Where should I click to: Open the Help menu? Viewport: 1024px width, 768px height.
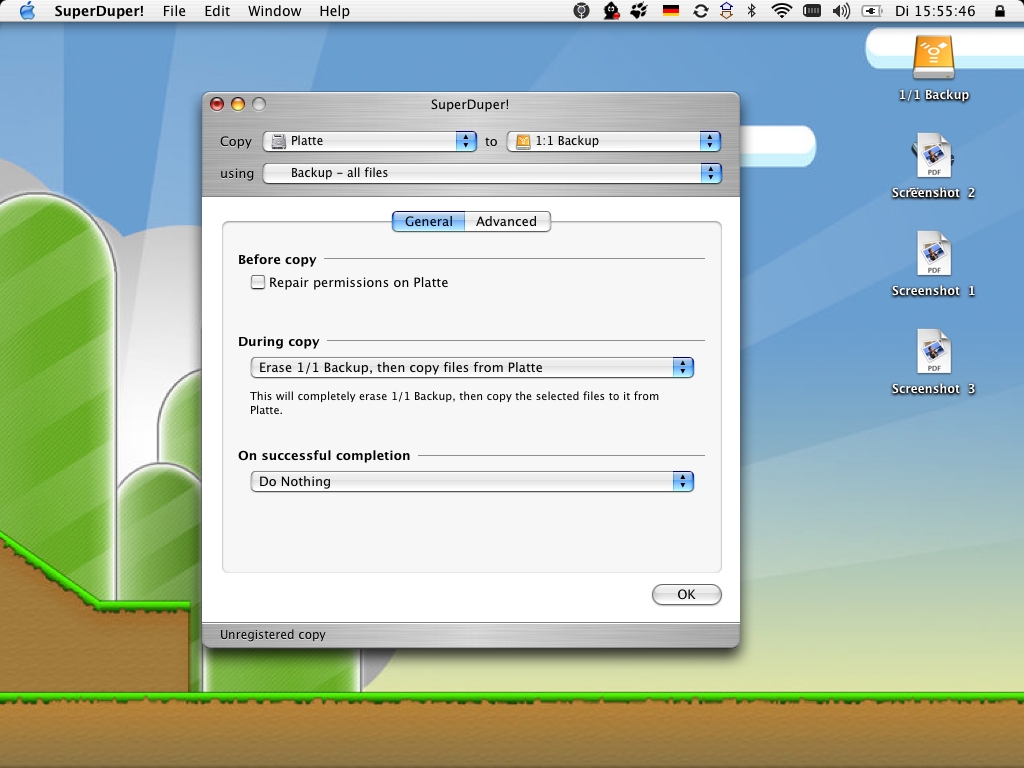pos(334,11)
